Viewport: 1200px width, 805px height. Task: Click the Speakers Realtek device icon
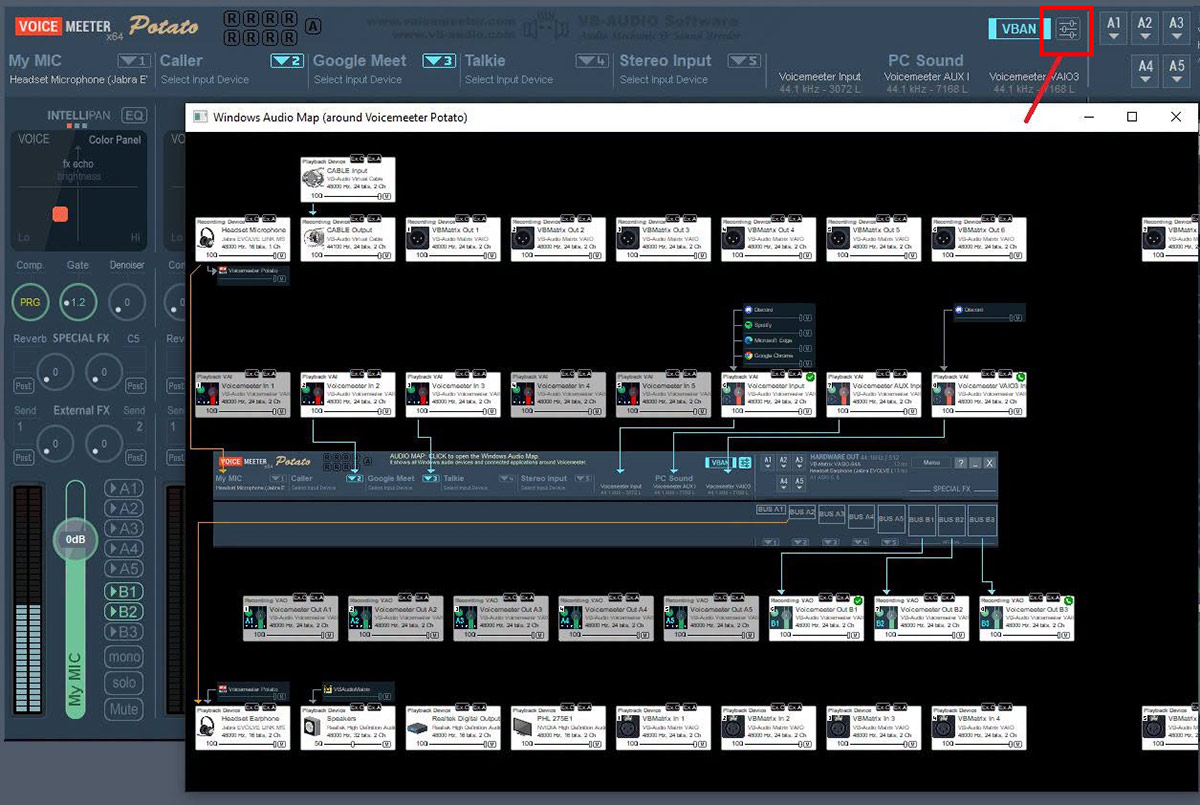314,727
